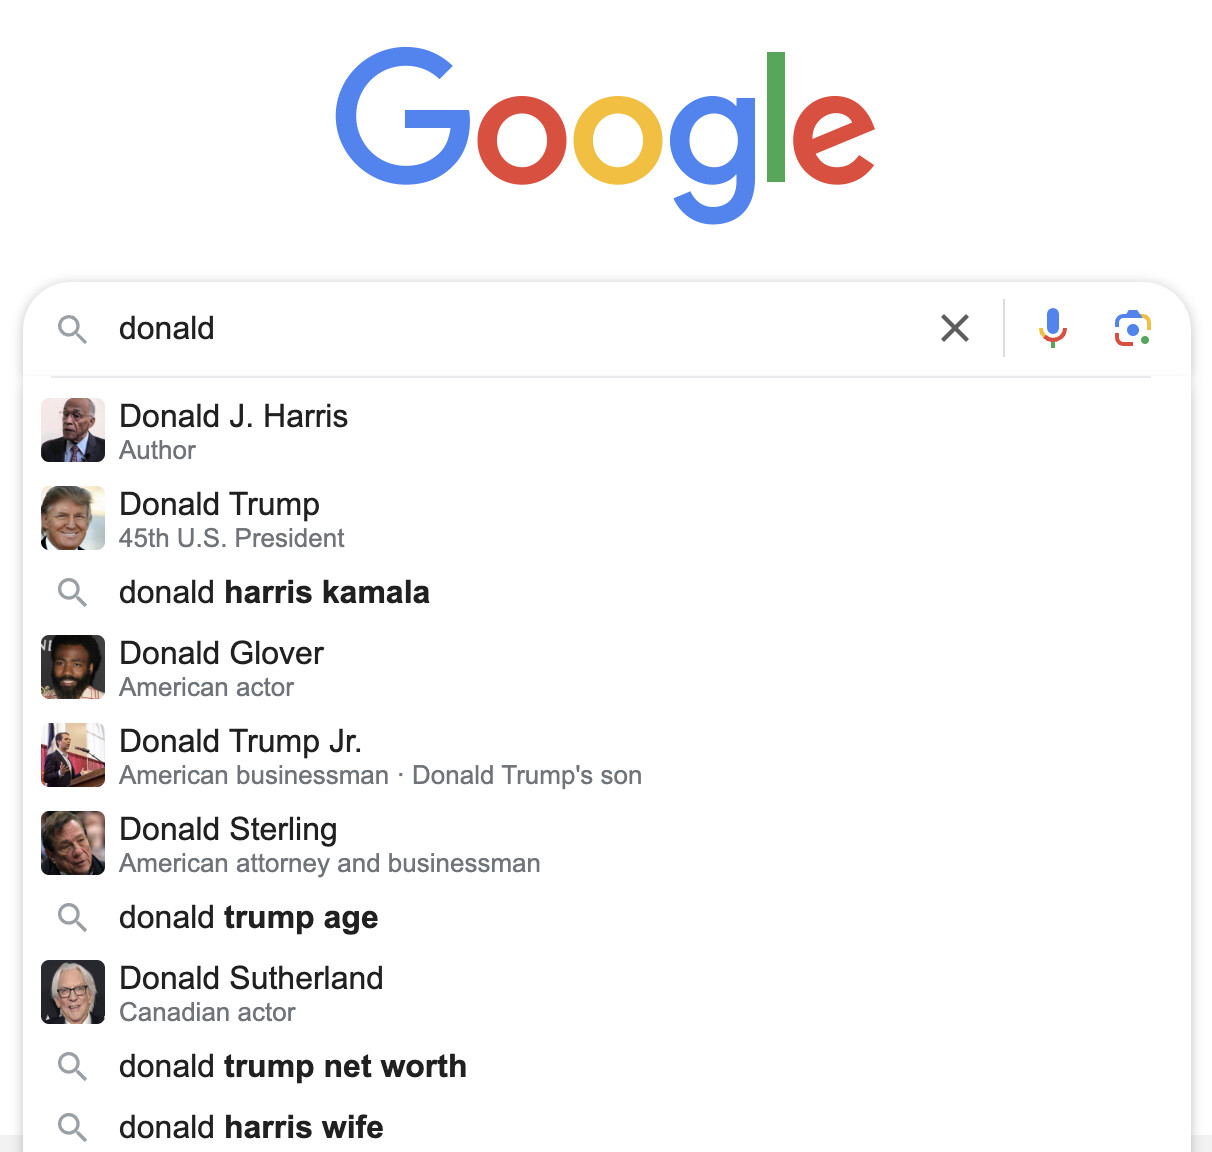
Task: Click Donald Sutherland's thumbnail photo
Action: pyautogui.click(x=73, y=992)
